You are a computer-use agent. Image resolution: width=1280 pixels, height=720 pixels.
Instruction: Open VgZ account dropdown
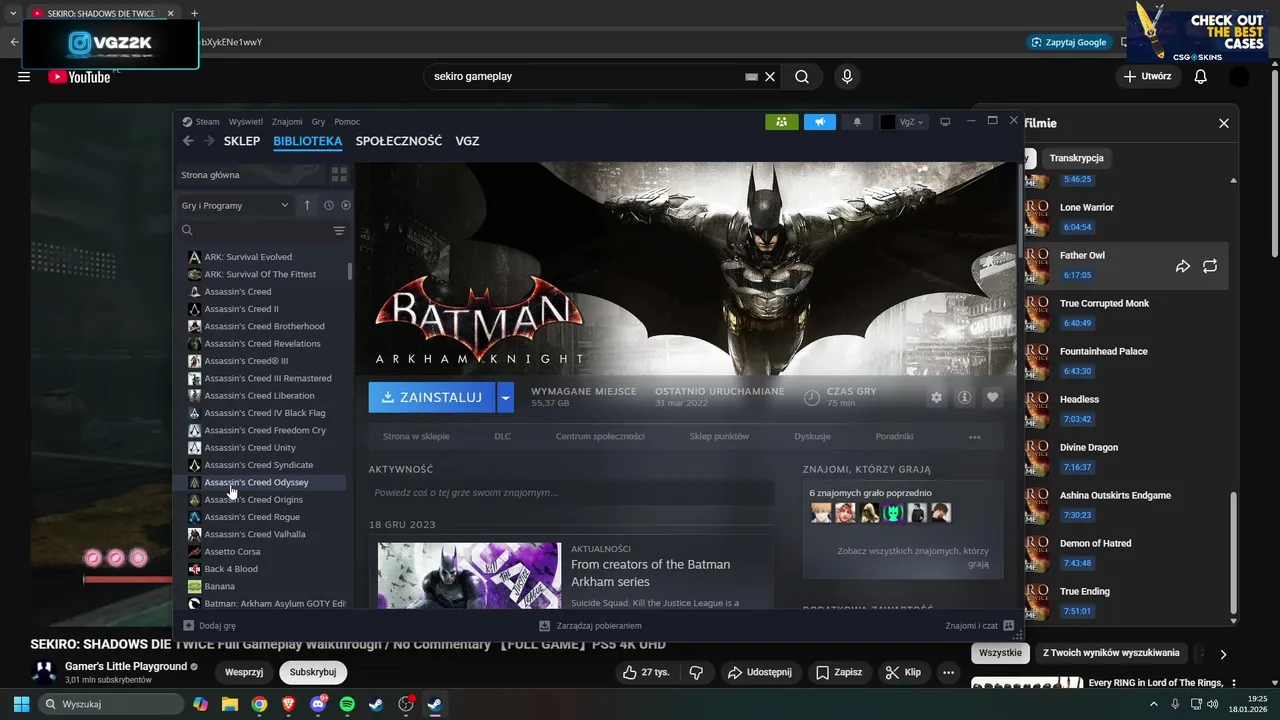[904, 122]
